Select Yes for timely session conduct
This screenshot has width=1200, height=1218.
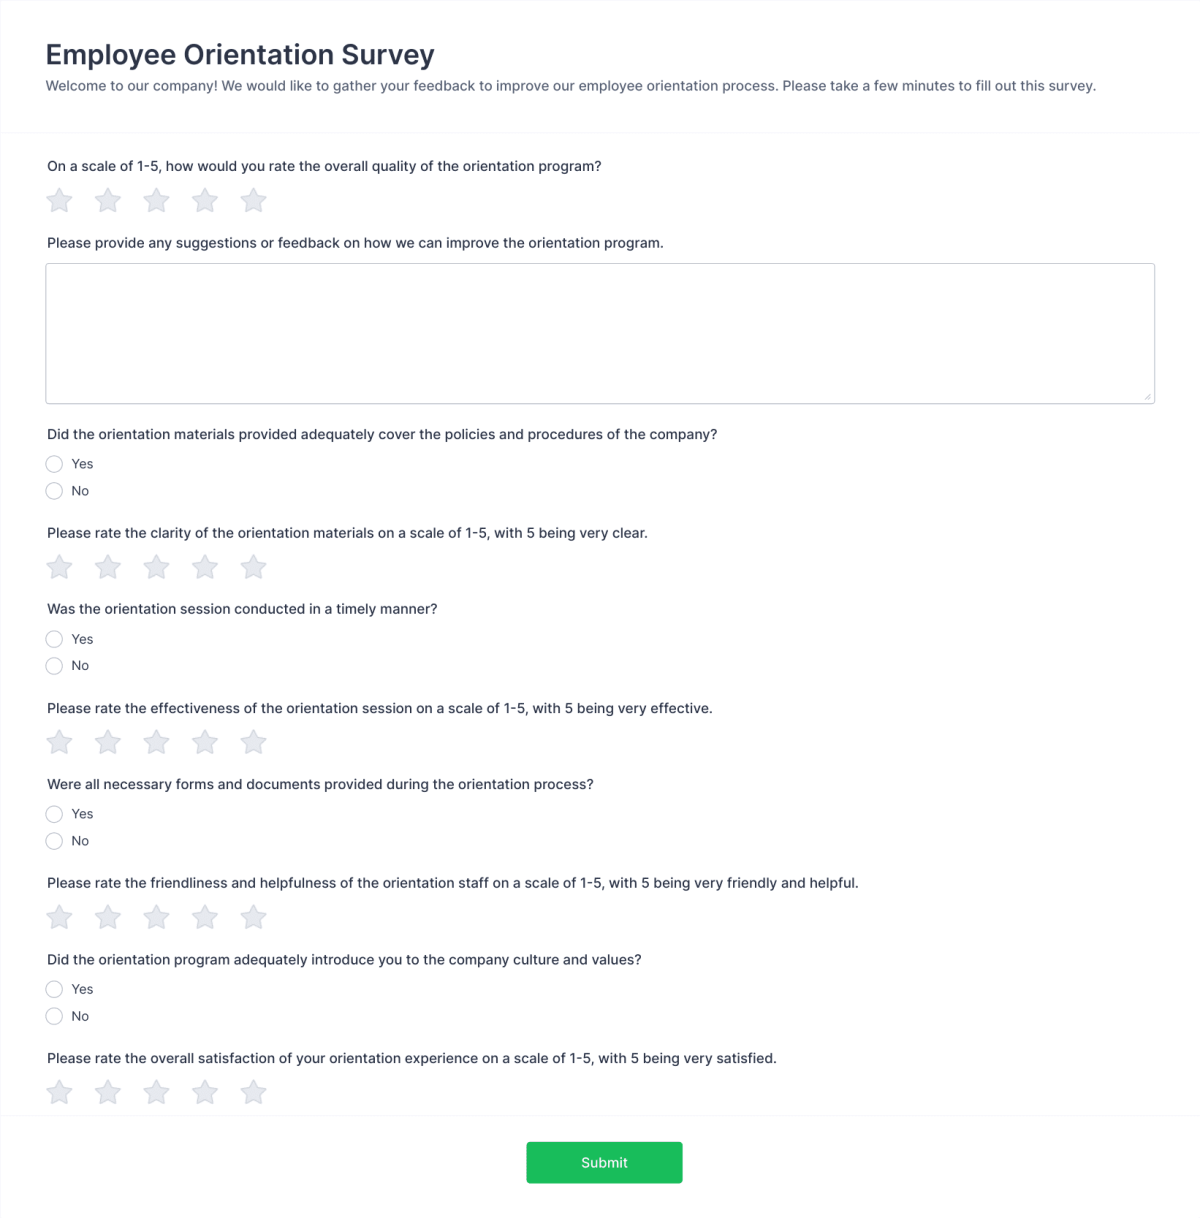54,638
